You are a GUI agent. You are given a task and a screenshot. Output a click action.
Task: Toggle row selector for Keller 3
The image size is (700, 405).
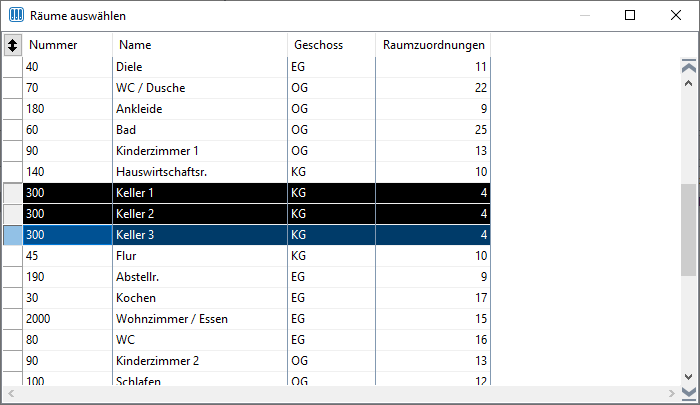pos(12,235)
